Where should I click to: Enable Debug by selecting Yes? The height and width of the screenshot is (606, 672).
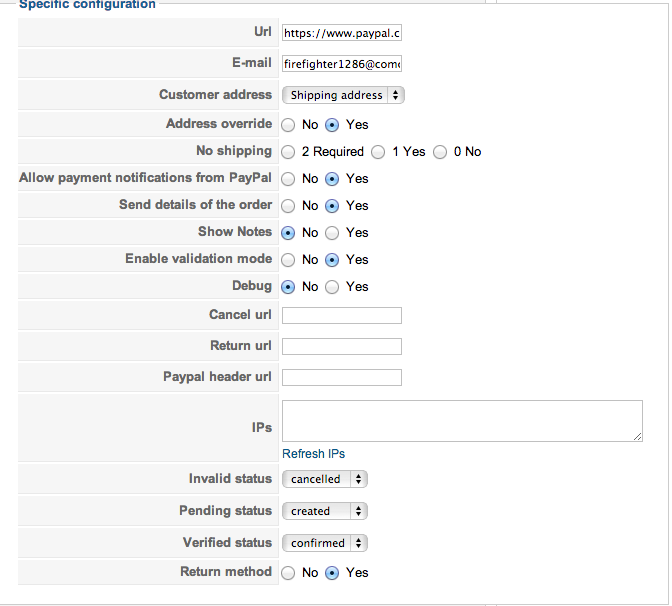(332, 287)
